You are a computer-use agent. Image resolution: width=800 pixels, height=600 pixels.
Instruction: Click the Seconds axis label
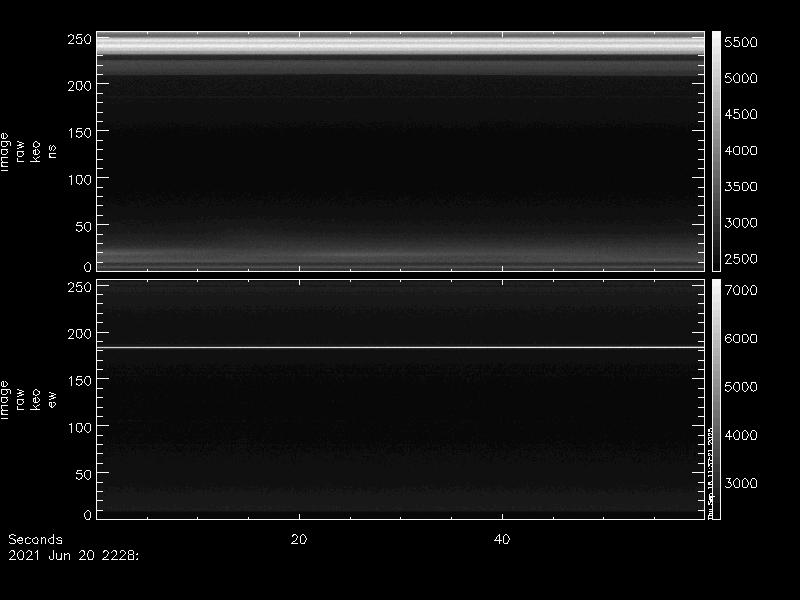35,540
